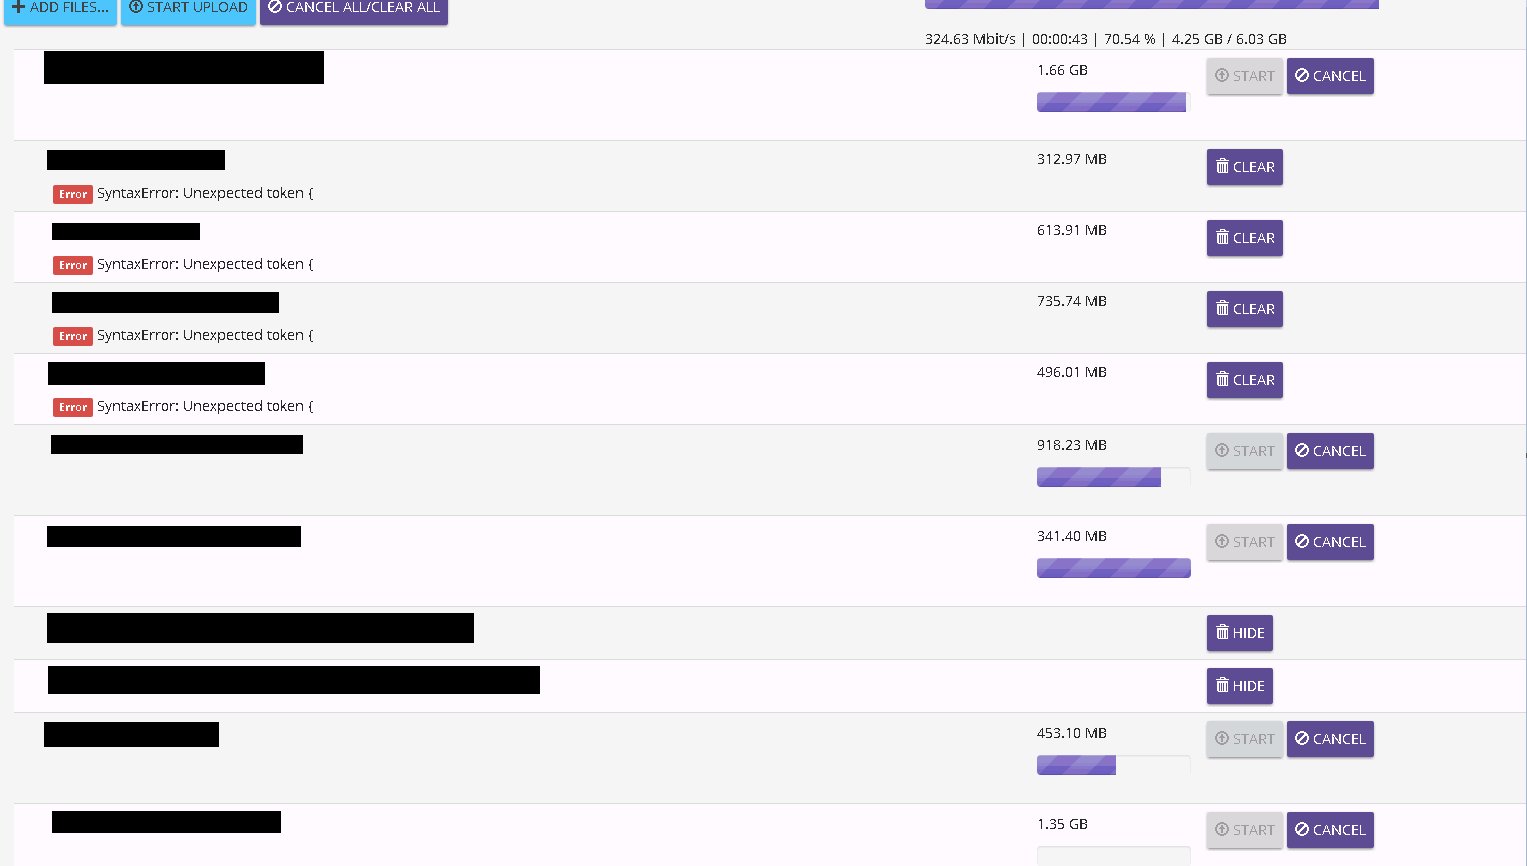Screen dimensions: 1527x866
Task: Cancel the 453.10 MB upload
Action: click(x=1330, y=739)
